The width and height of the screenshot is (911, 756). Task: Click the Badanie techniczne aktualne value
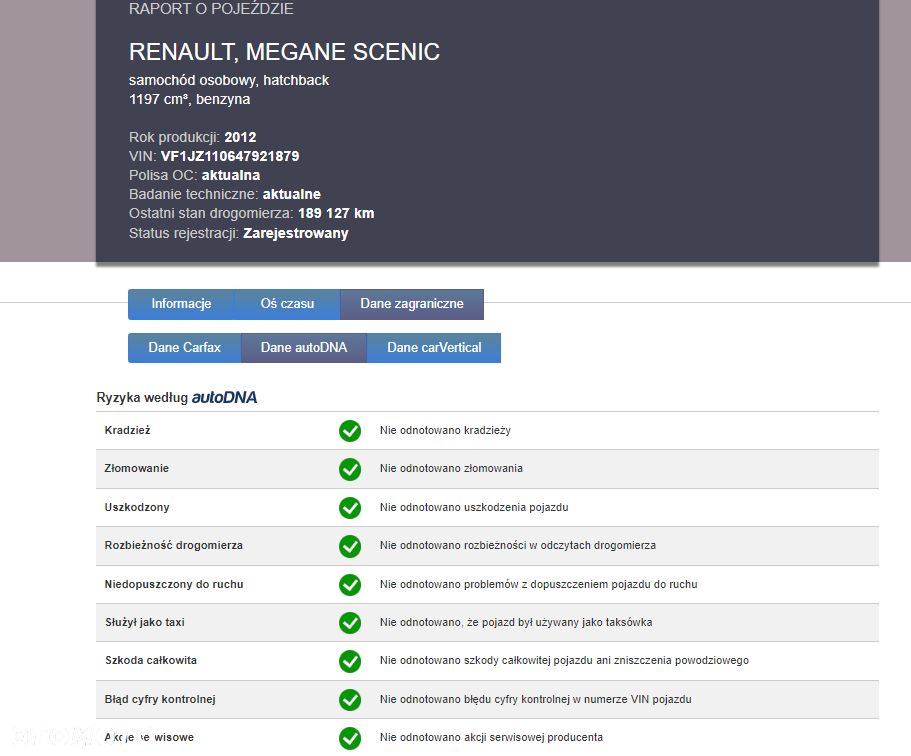[292, 194]
